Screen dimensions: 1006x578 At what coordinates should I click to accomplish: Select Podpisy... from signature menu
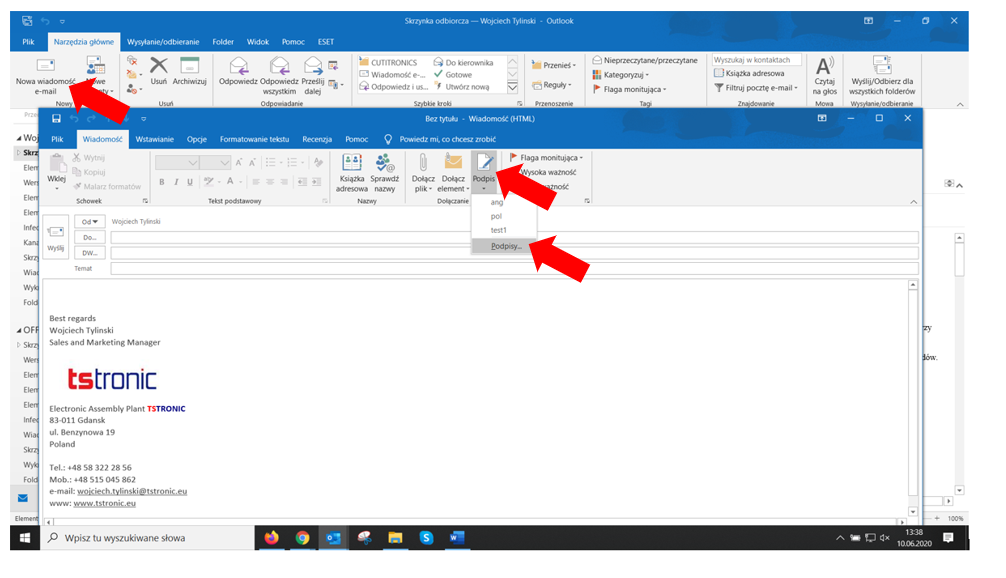pos(505,245)
